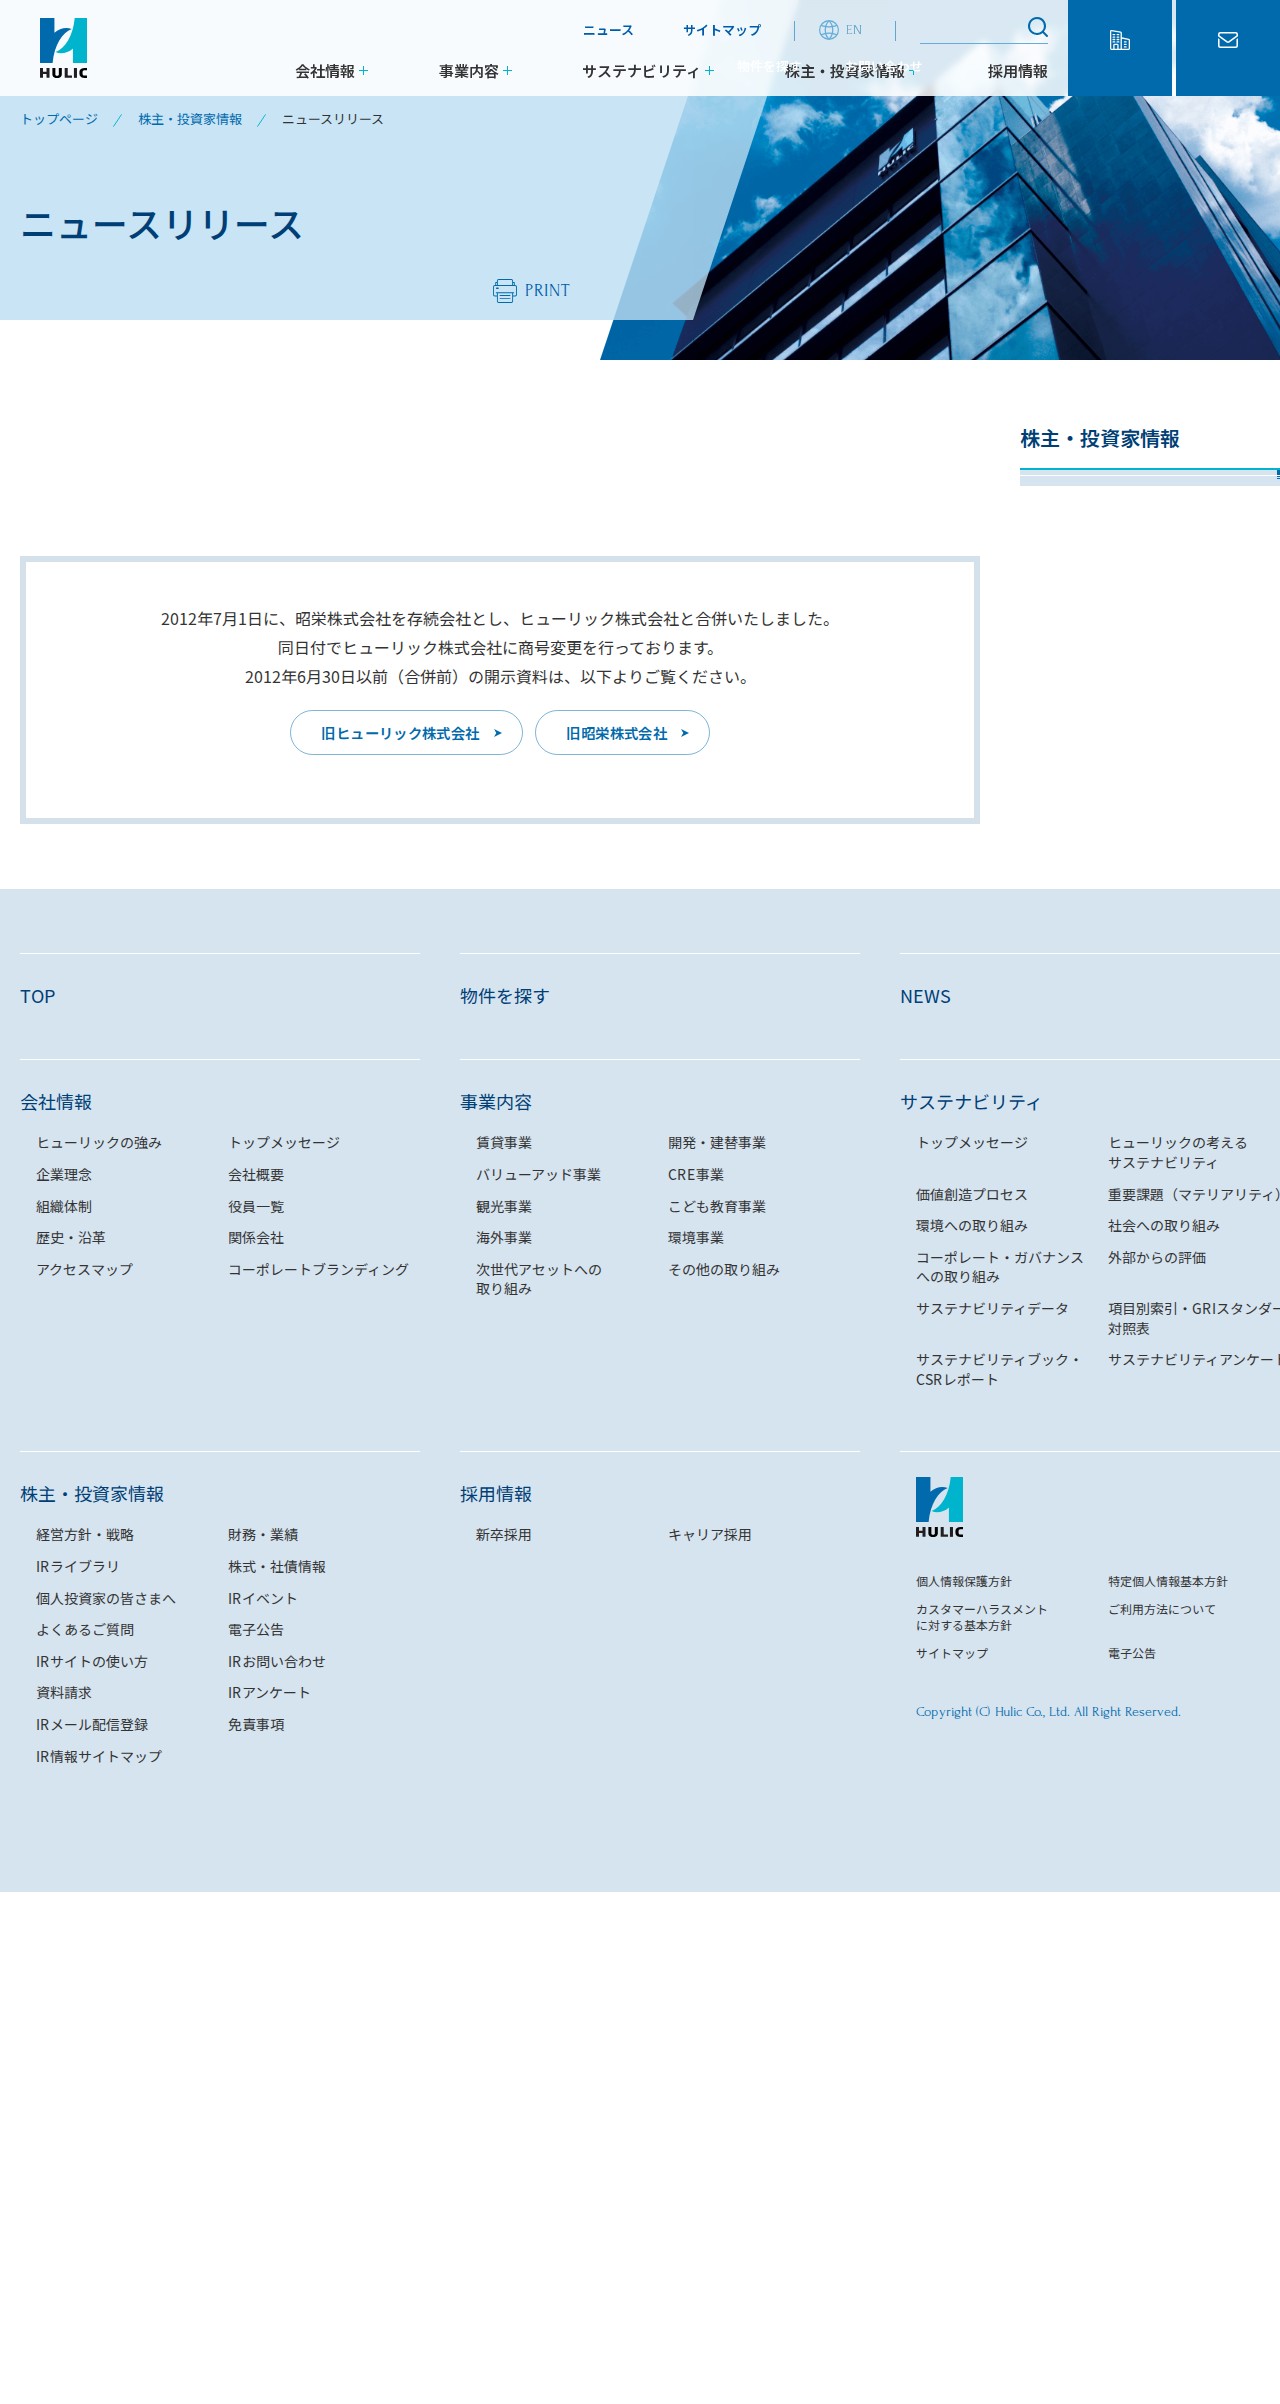Click footer NEWS link
This screenshot has width=1280, height=2404.
[925, 996]
